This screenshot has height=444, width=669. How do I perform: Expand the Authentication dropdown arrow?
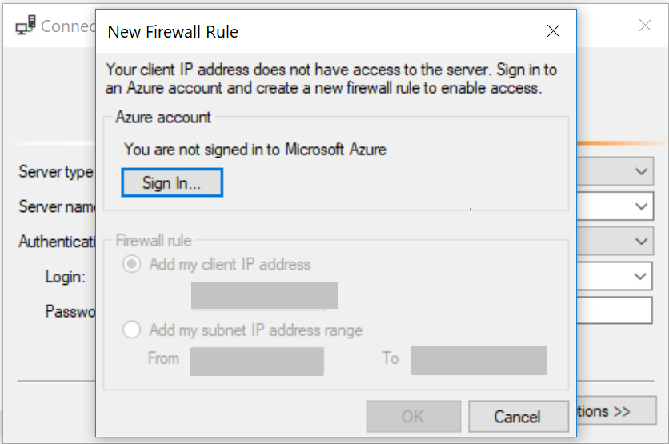click(x=642, y=241)
